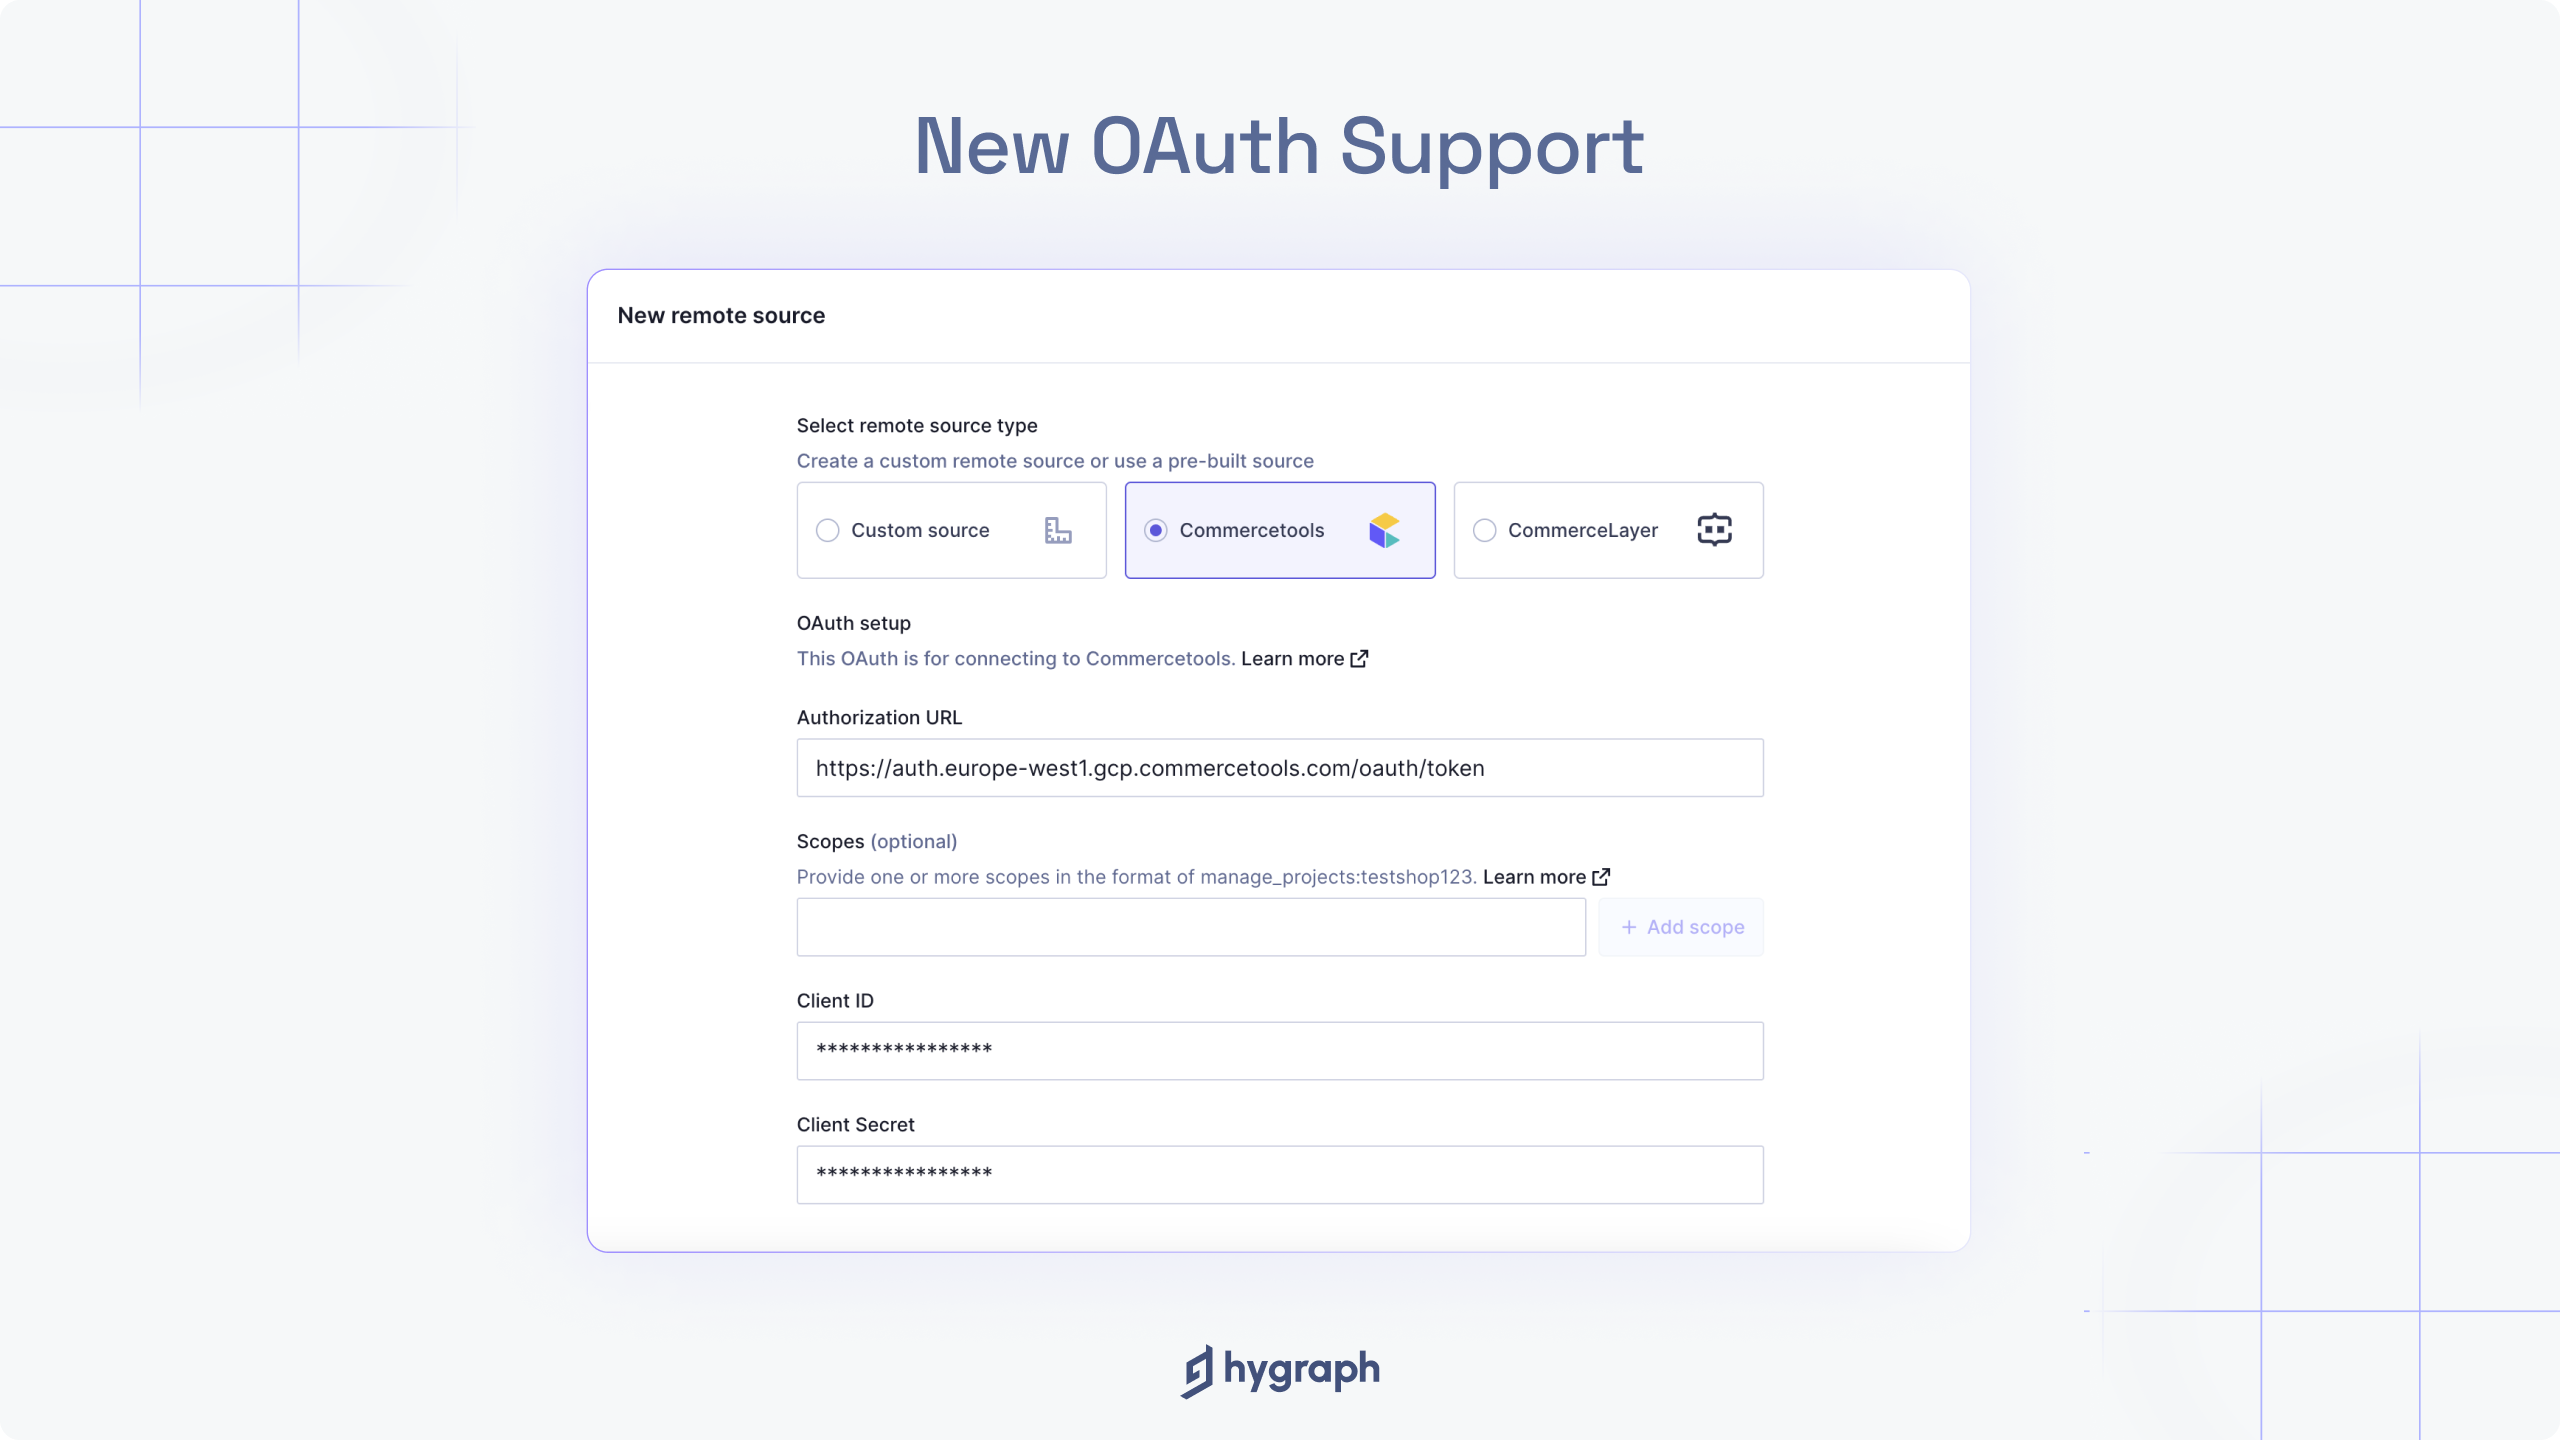Click the external link icon next to Scopes Learn more
Screen dimensions: 2560x1440
[1602, 876]
